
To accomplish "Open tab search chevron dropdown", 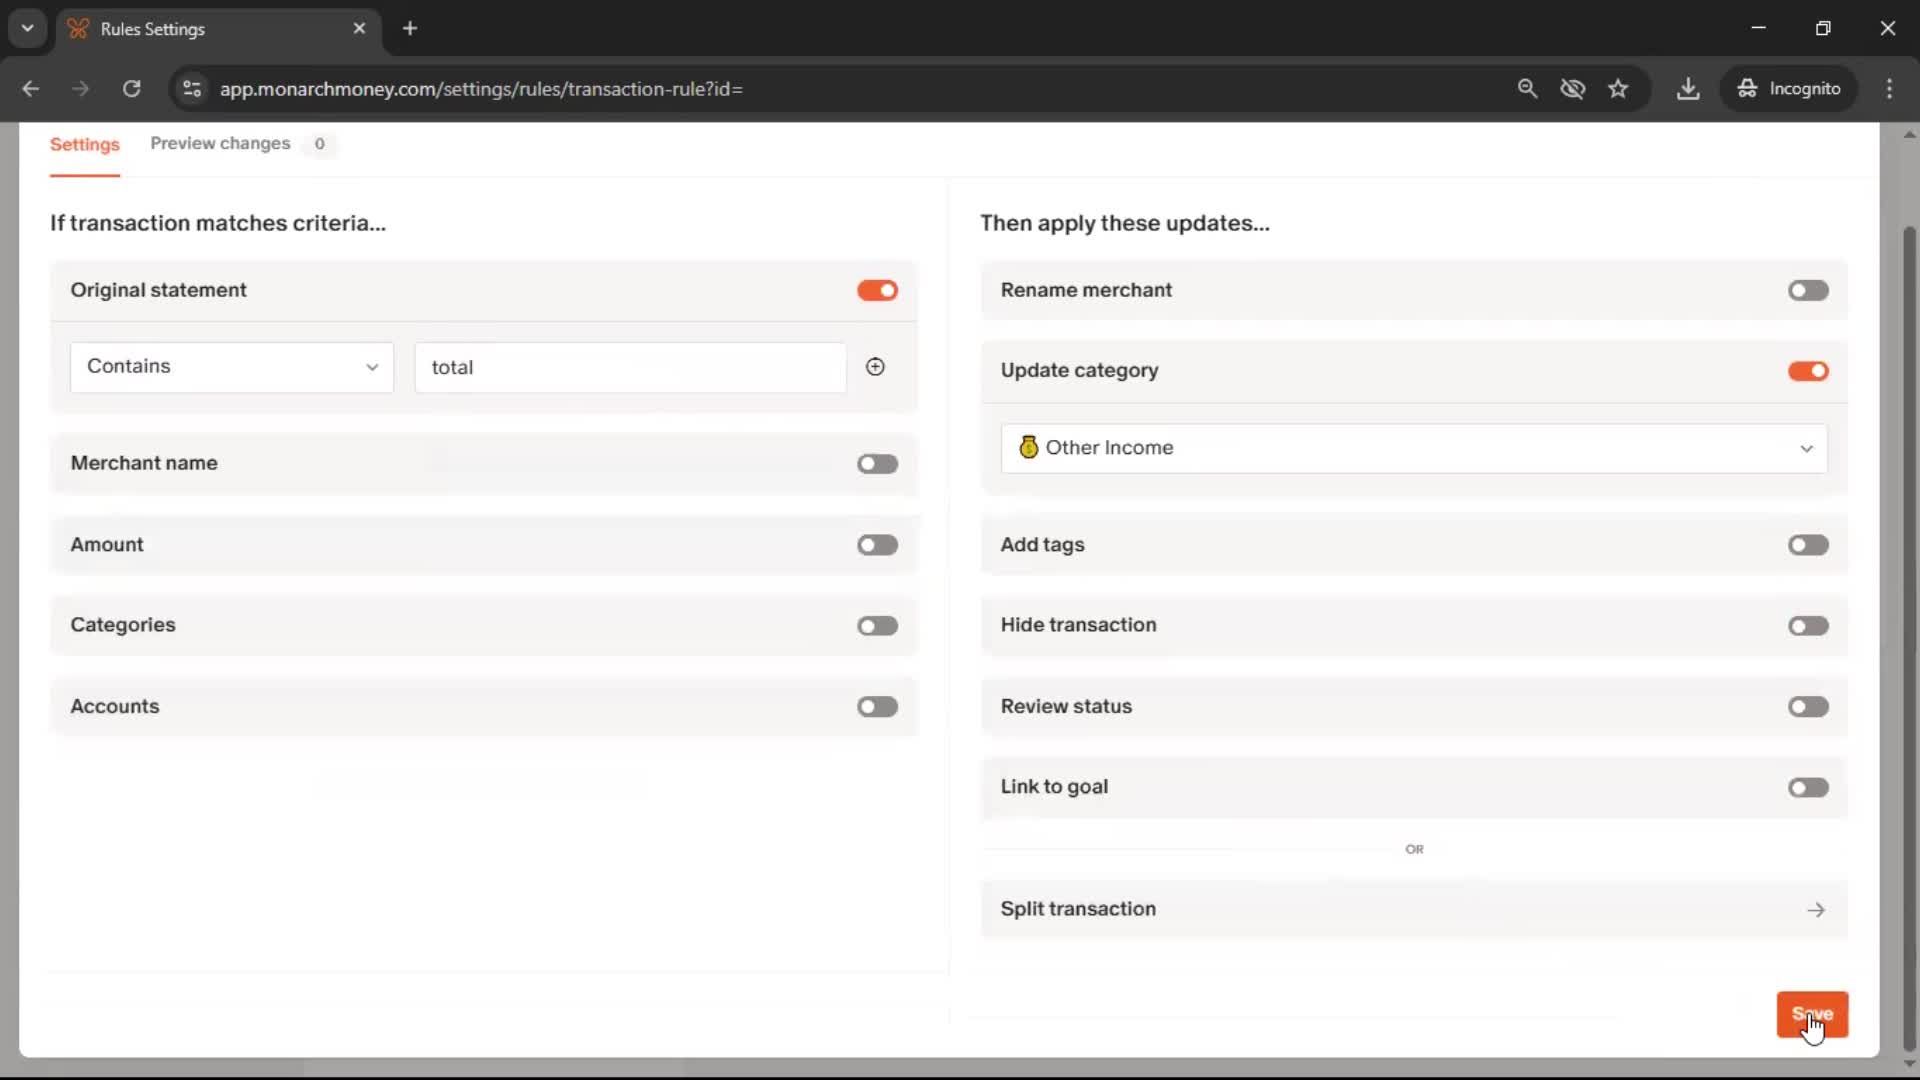I will [x=28, y=29].
